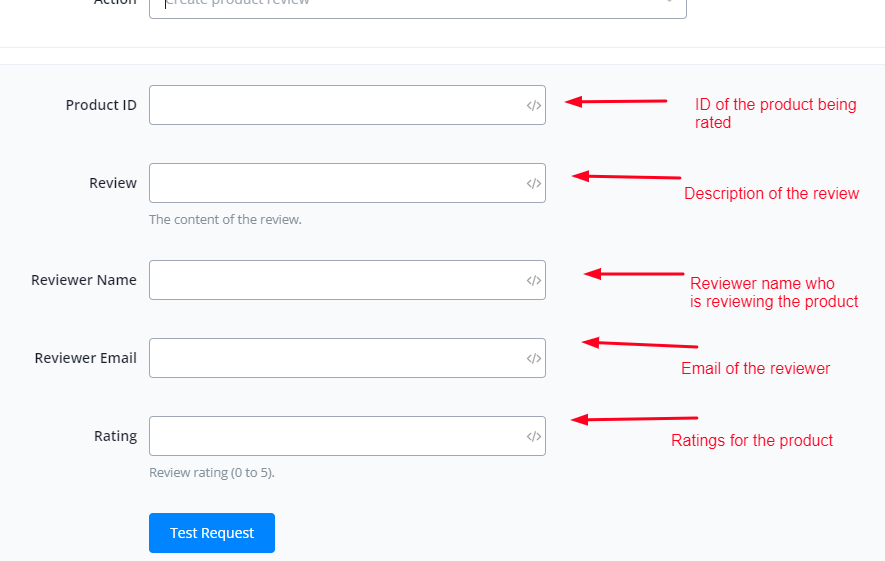The height and width of the screenshot is (561, 885).
Task: Click the Review field label
Action: click(113, 183)
